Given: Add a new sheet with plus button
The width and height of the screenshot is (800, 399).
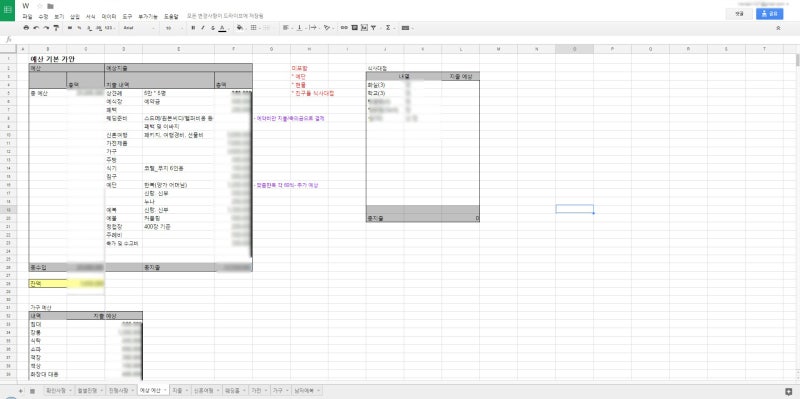Looking at the screenshot, I should (x=21, y=390).
